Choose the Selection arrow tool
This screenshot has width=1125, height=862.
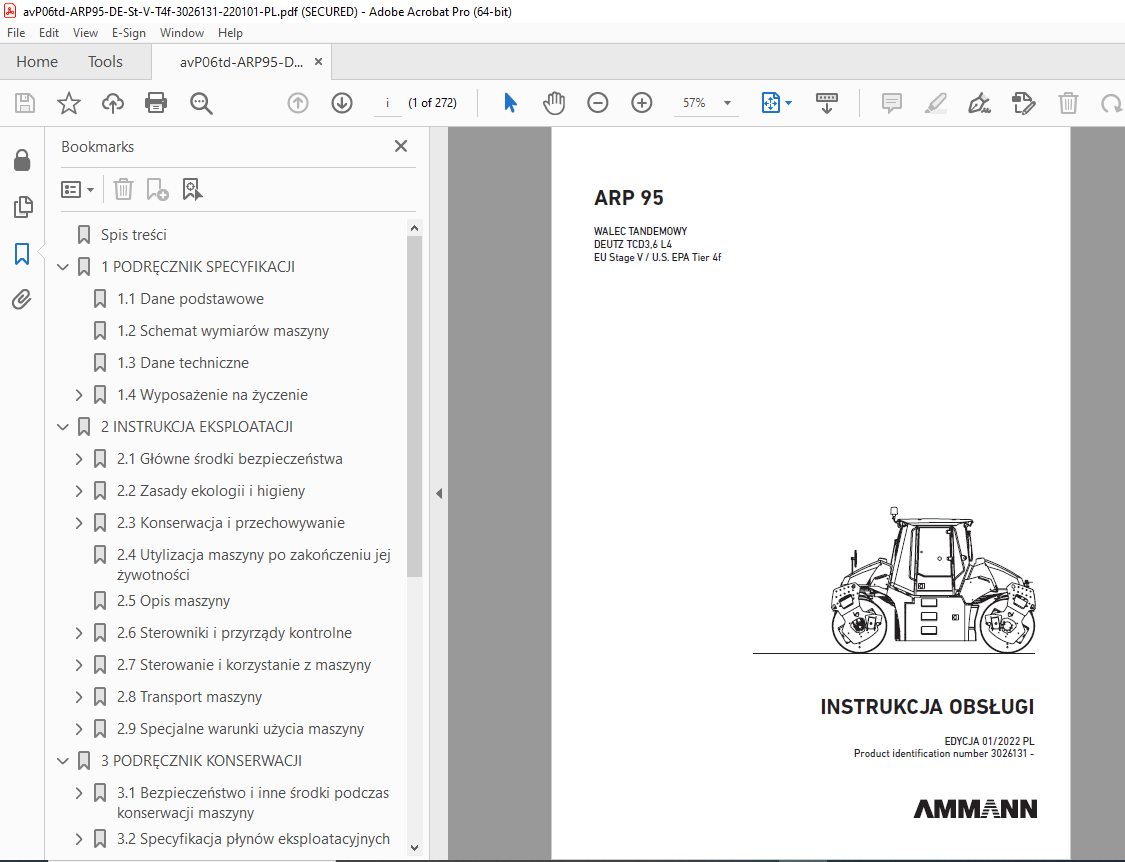pyautogui.click(x=510, y=103)
